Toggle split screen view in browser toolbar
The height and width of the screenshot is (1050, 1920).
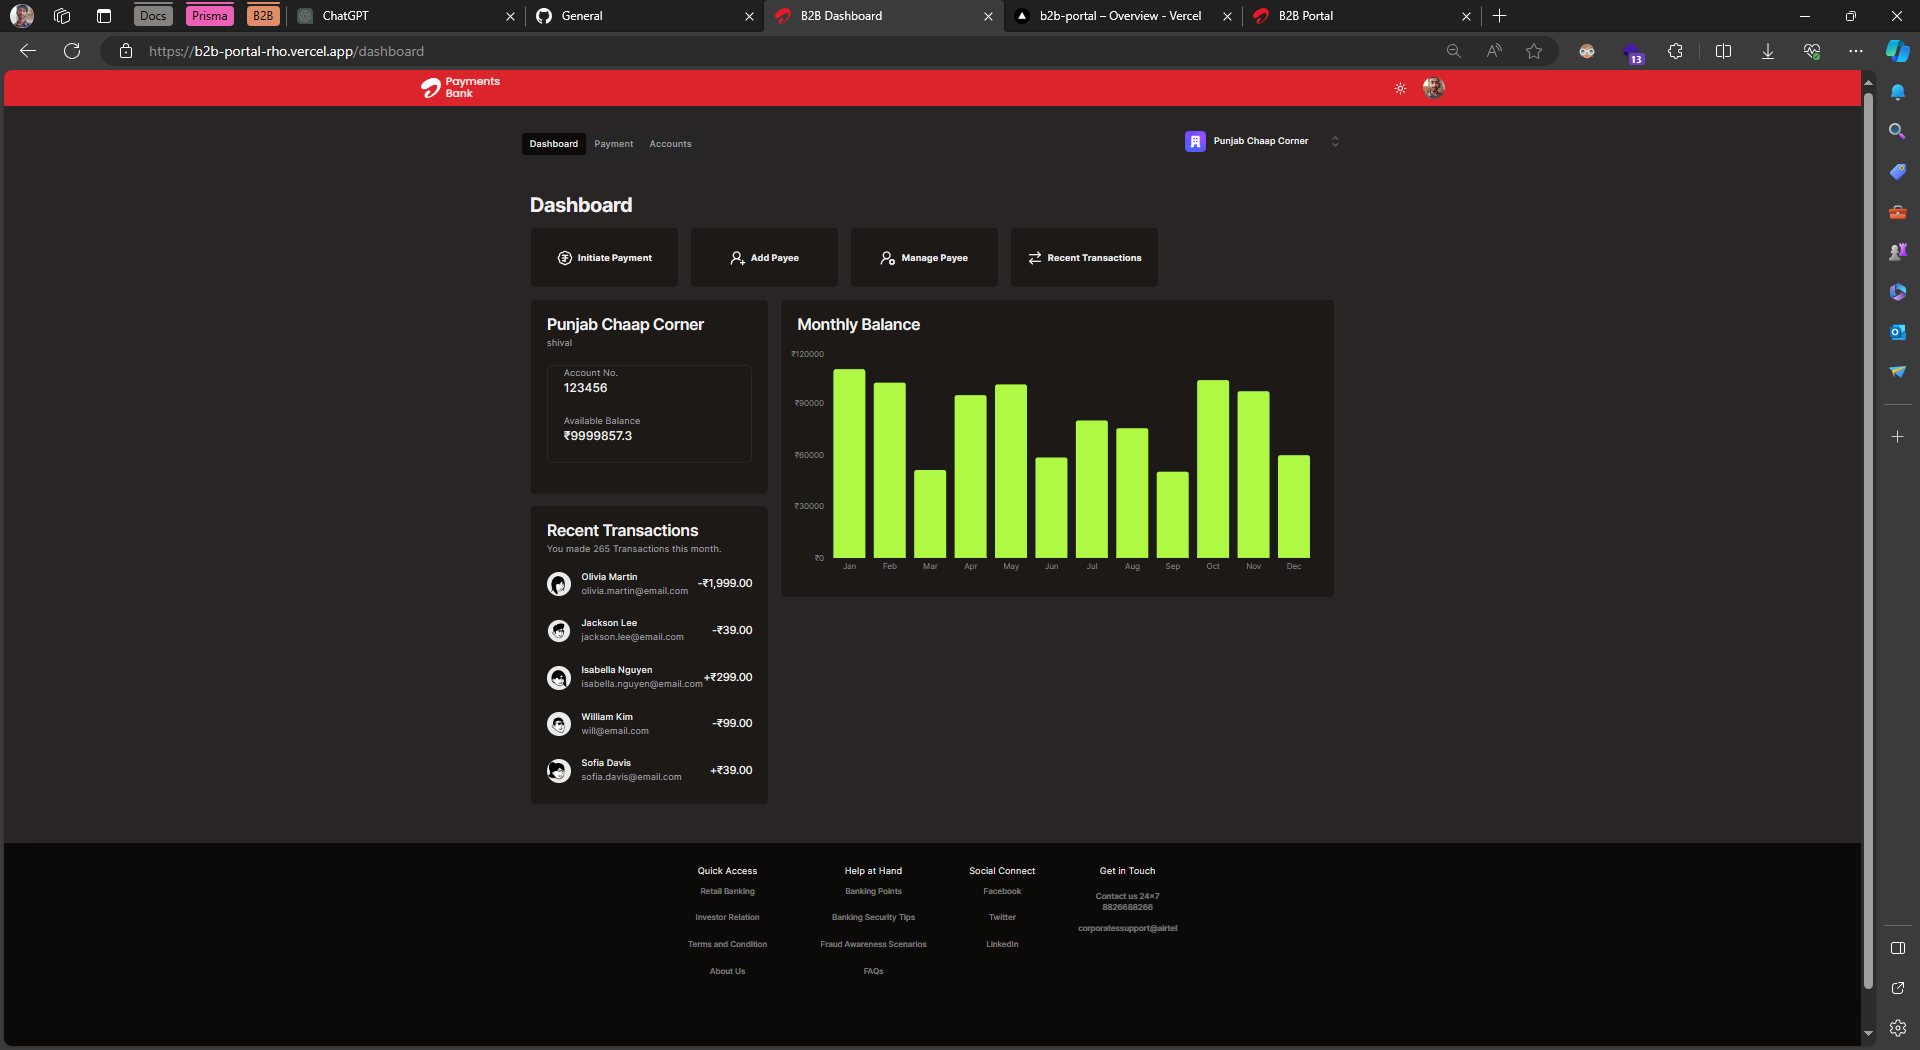click(x=1723, y=51)
